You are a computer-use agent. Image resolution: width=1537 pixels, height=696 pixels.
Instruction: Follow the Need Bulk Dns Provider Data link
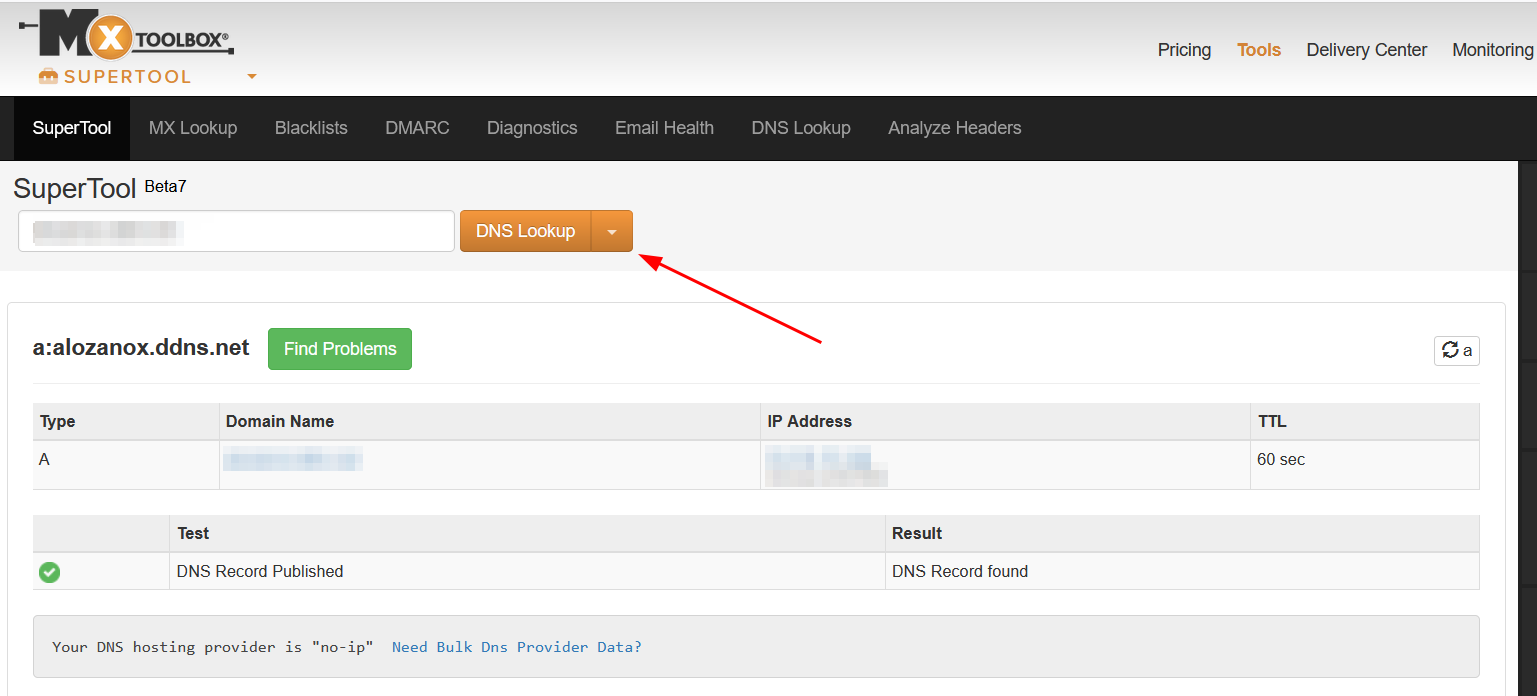point(517,647)
